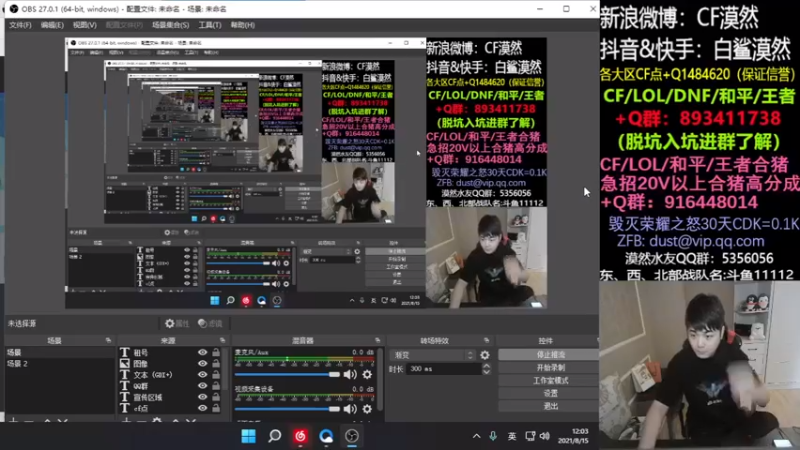Image resolution: width=800 pixels, height=450 pixels.
Task: Mute the 视频采集设备 speaker icon
Action: point(349,409)
